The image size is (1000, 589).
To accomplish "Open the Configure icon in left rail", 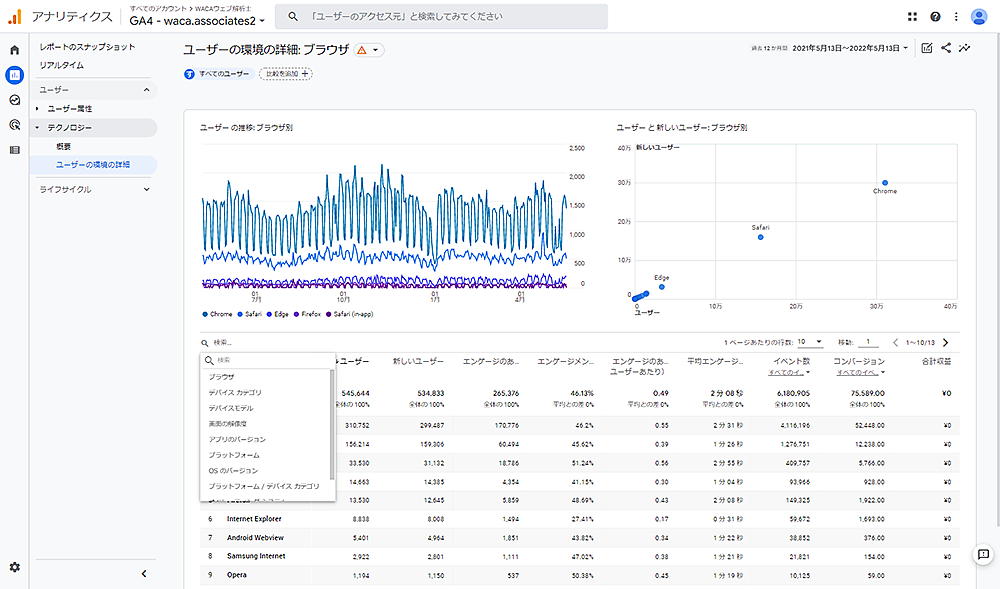I will (14, 150).
